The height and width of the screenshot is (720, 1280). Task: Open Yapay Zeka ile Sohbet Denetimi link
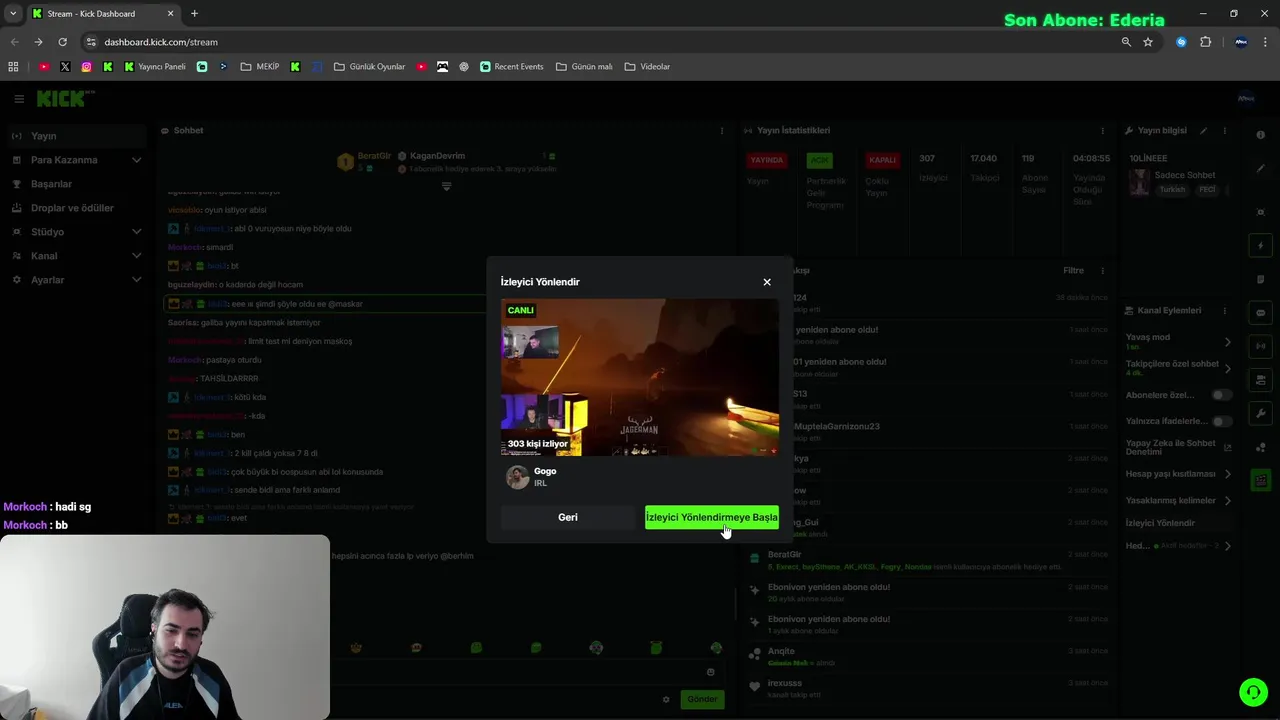tap(1178, 448)
